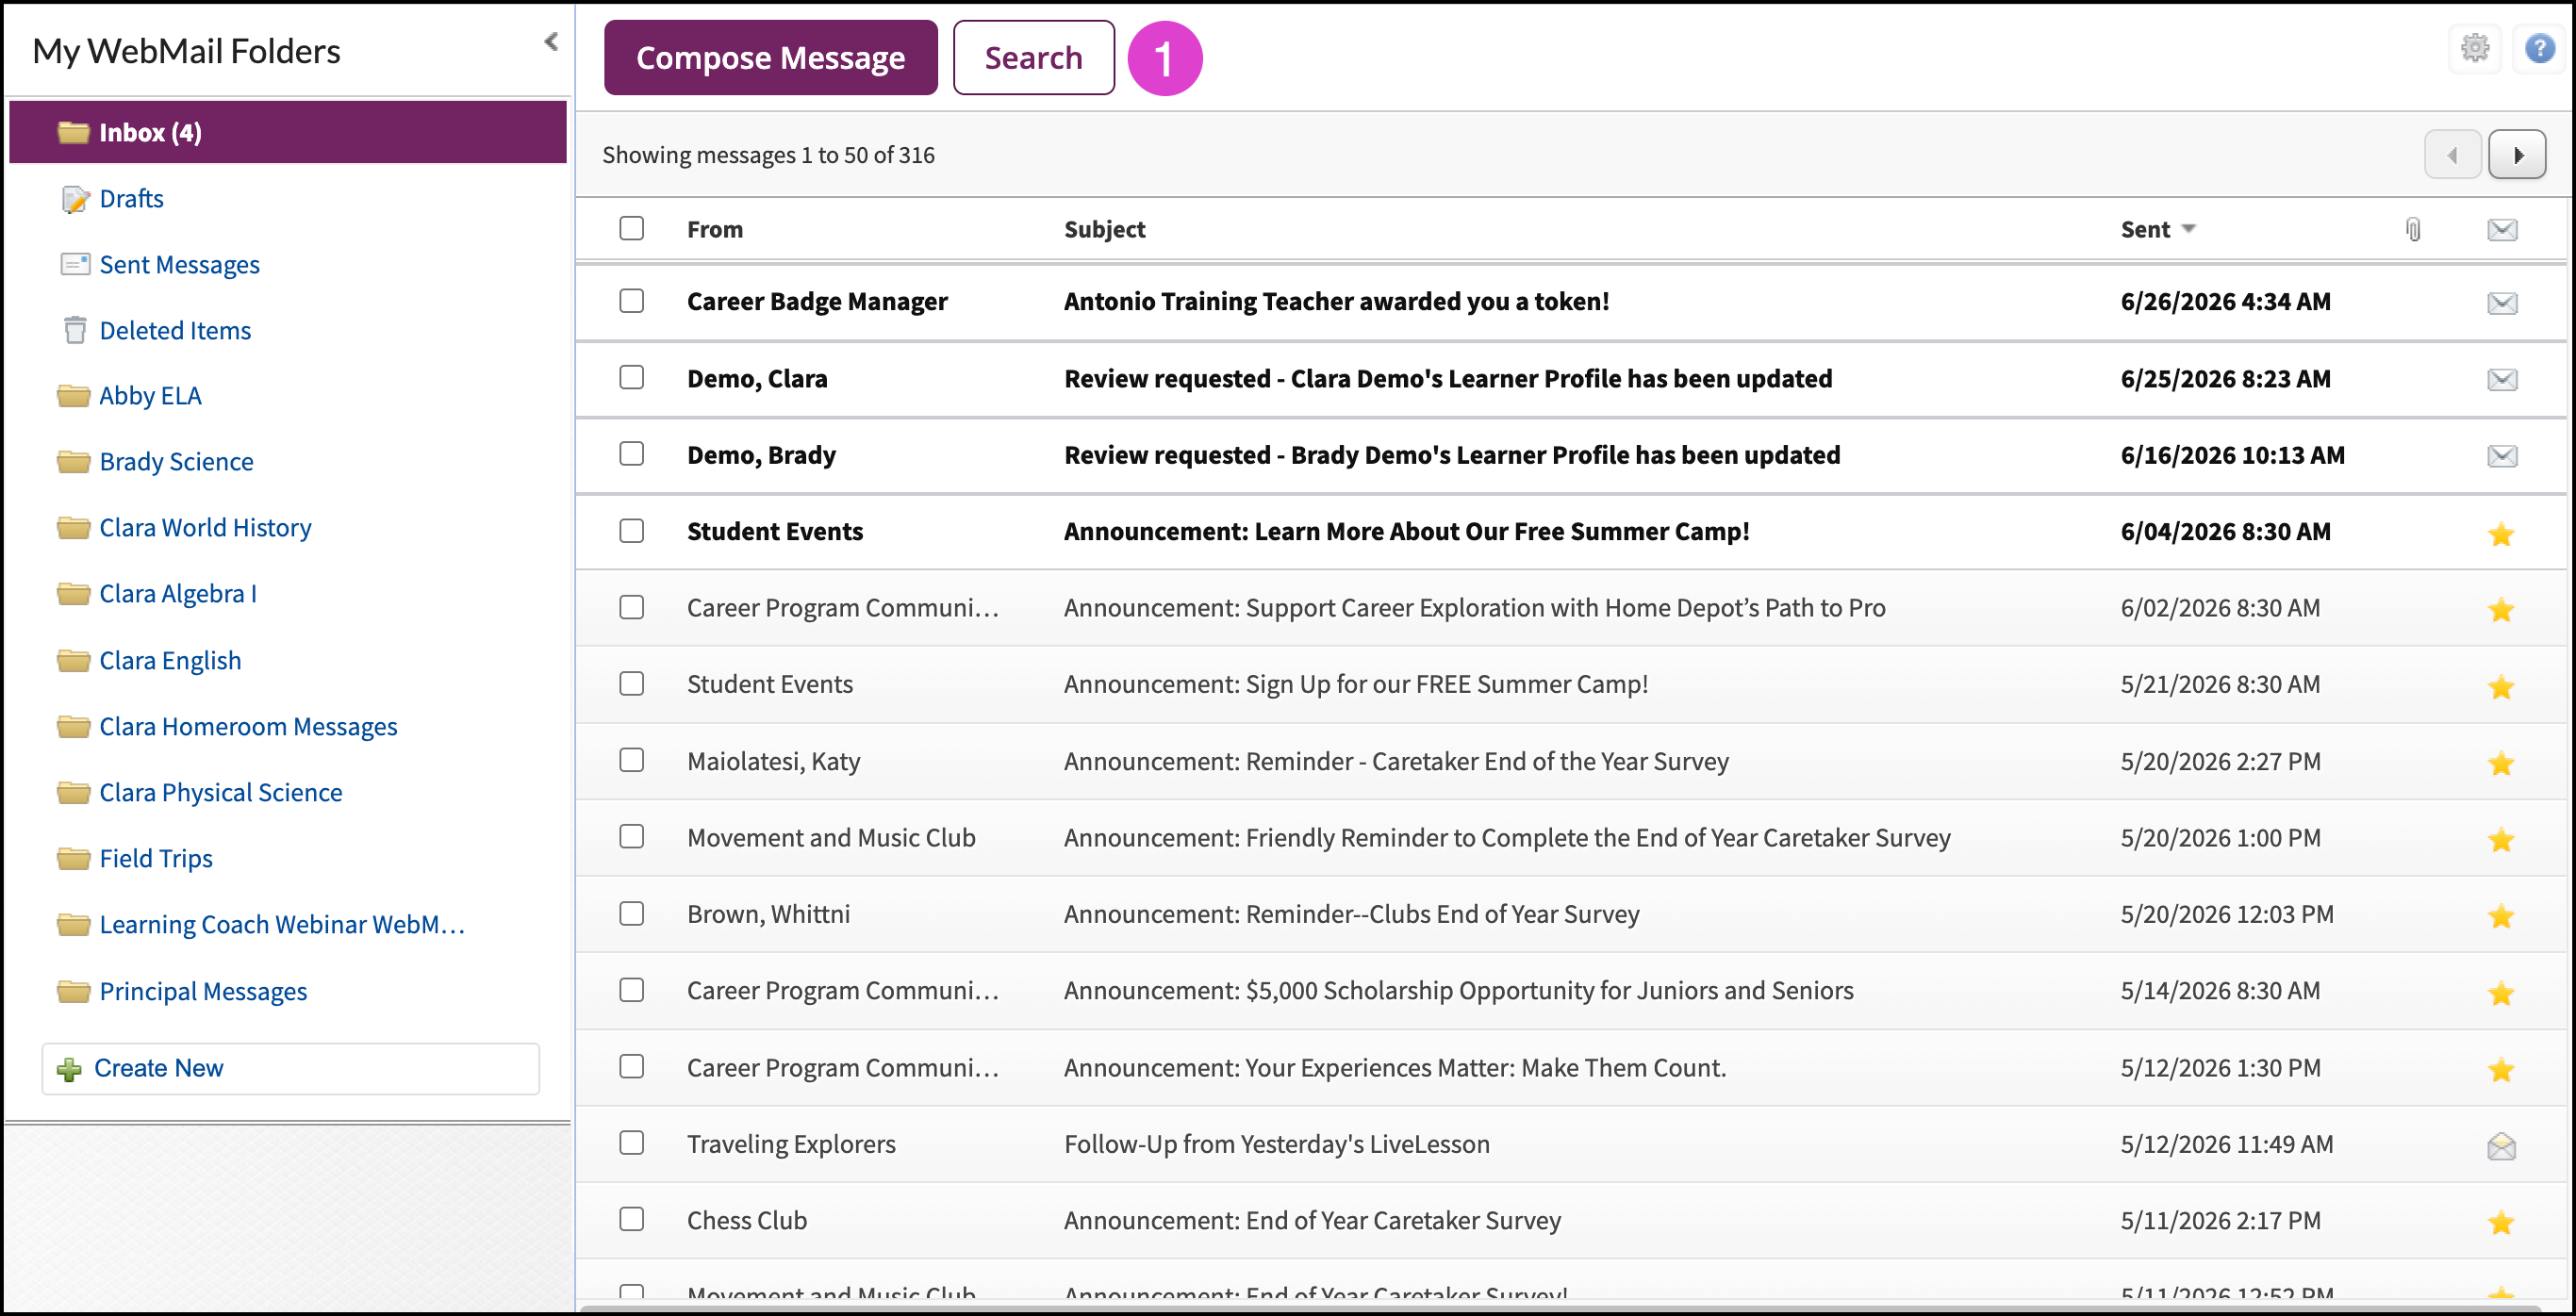
Task: Check Movement and Music Club reminder checkbox
Action: (631, 836)
